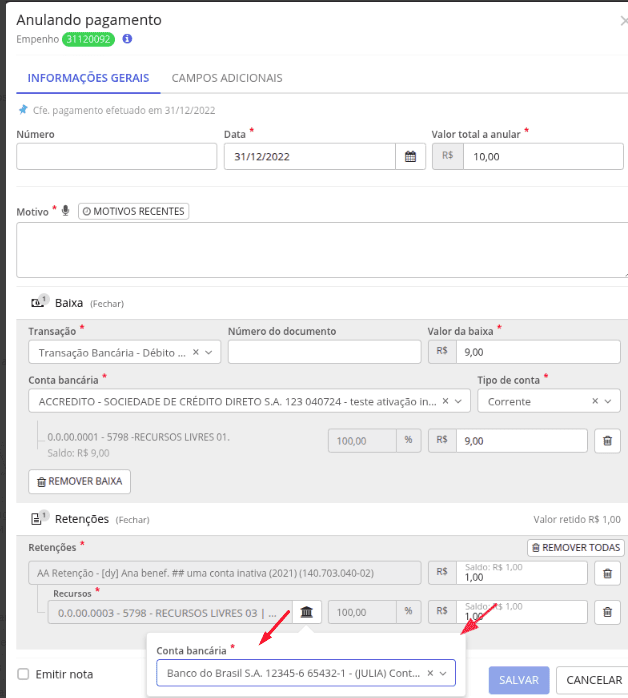The width and height of the screenshot is (628, 698).
Task: Clear the Transação selection with X
Action: (195, 352)
